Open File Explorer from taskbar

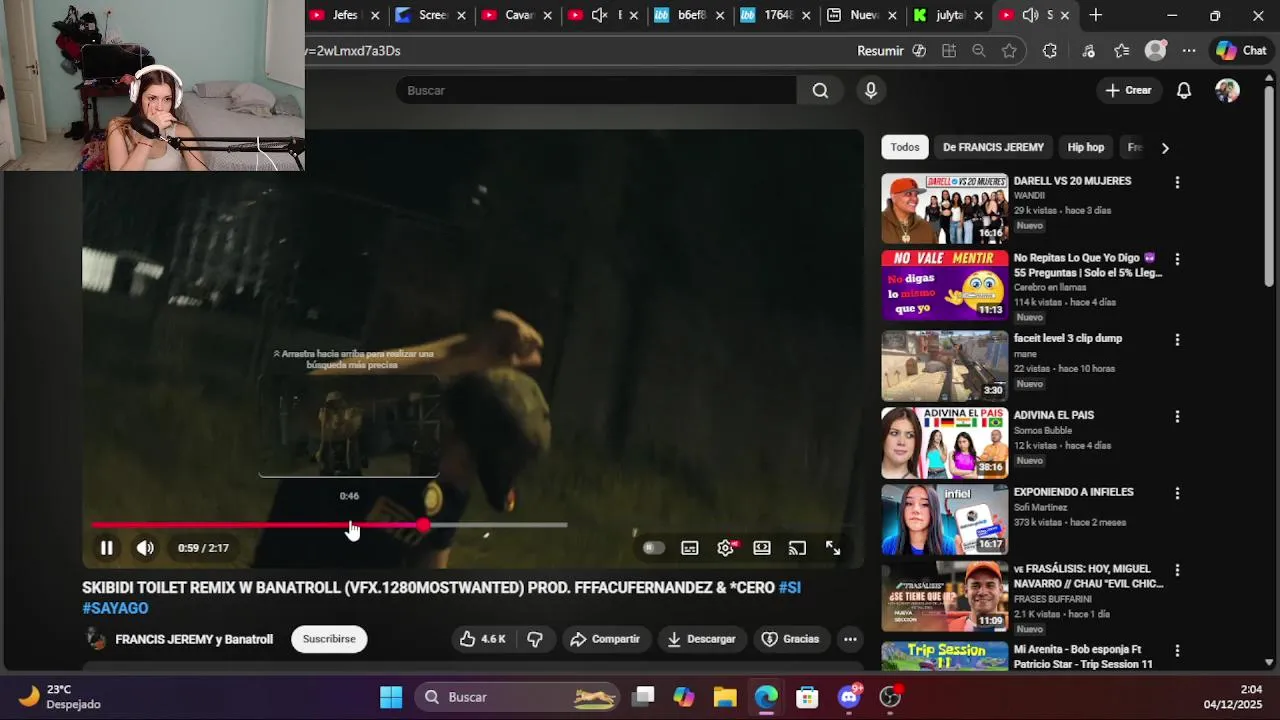click(725, 697)
